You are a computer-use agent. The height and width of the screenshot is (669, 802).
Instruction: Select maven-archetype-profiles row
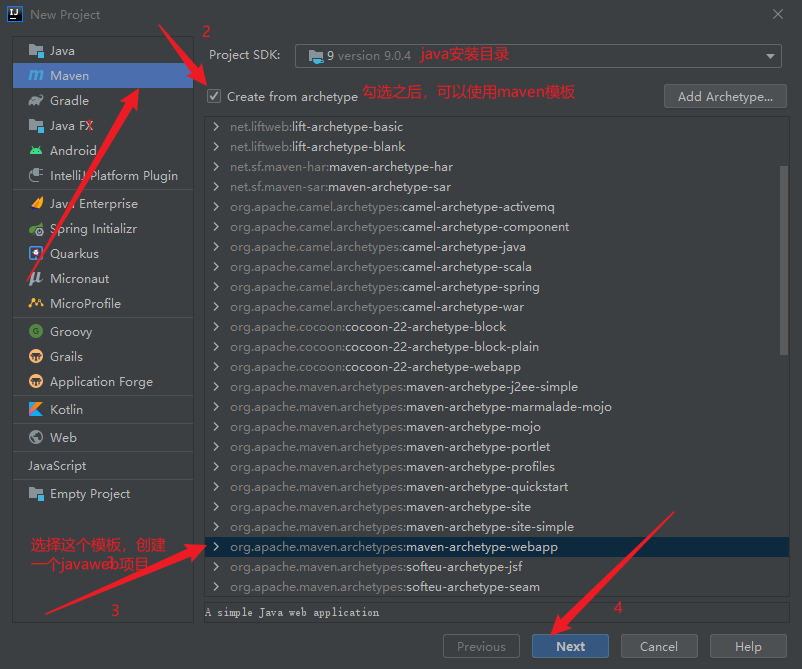point(497,466)
